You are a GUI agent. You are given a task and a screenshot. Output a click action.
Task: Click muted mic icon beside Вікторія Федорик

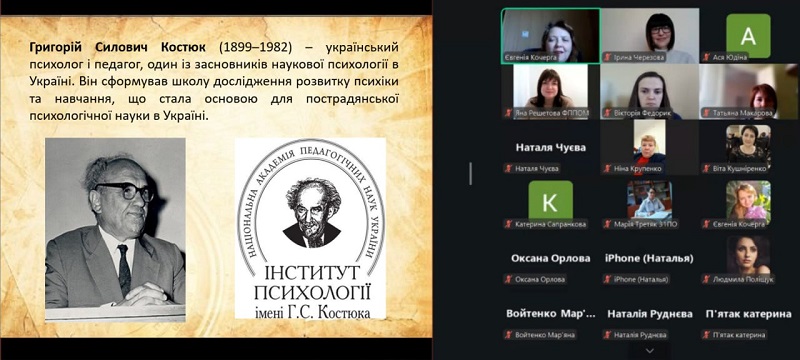point(608,113)
